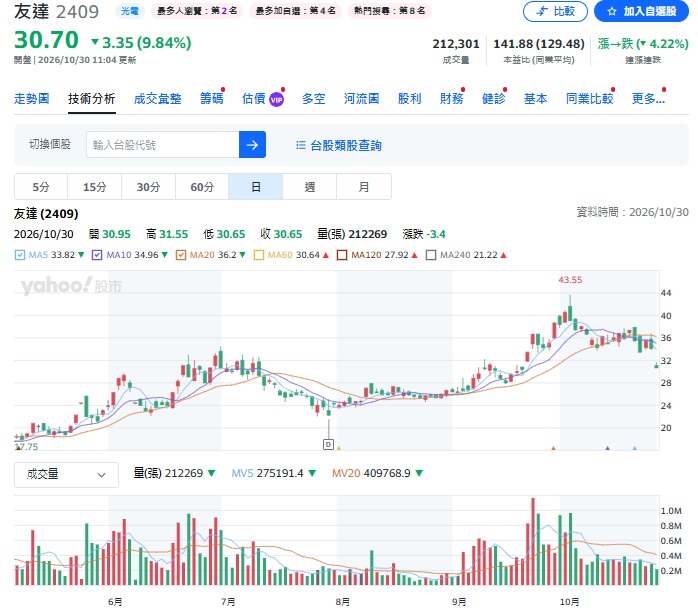Viewport: 698px width, 613px height.
Task: Click the 212,301 成交量 value
Action: [x=456, y=44]
